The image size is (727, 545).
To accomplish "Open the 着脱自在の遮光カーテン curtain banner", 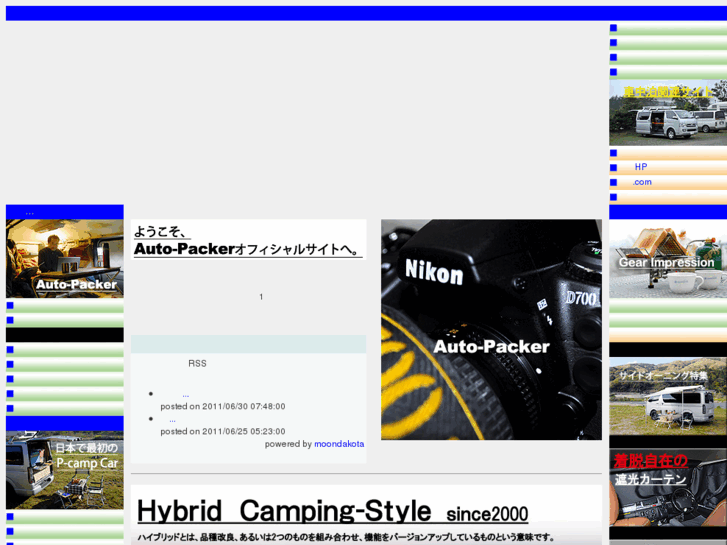I will pos(668,487).
